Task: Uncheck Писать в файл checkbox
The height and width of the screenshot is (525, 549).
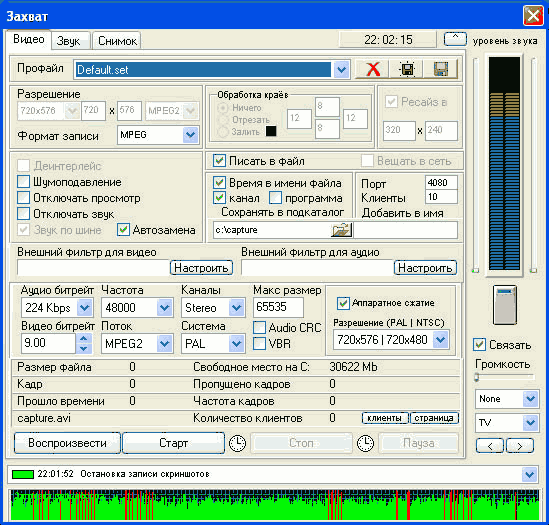Action: tap(219, 161)
